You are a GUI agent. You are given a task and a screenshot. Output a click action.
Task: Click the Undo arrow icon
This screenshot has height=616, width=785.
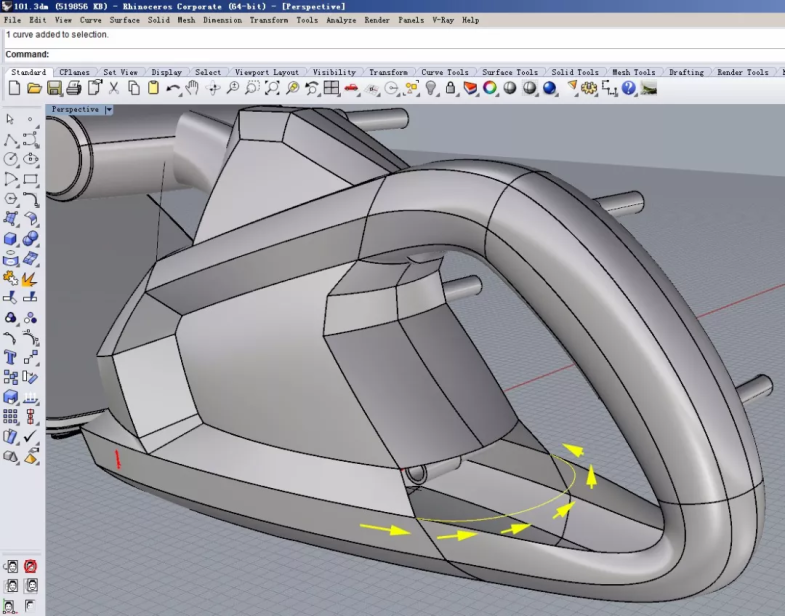174,88
